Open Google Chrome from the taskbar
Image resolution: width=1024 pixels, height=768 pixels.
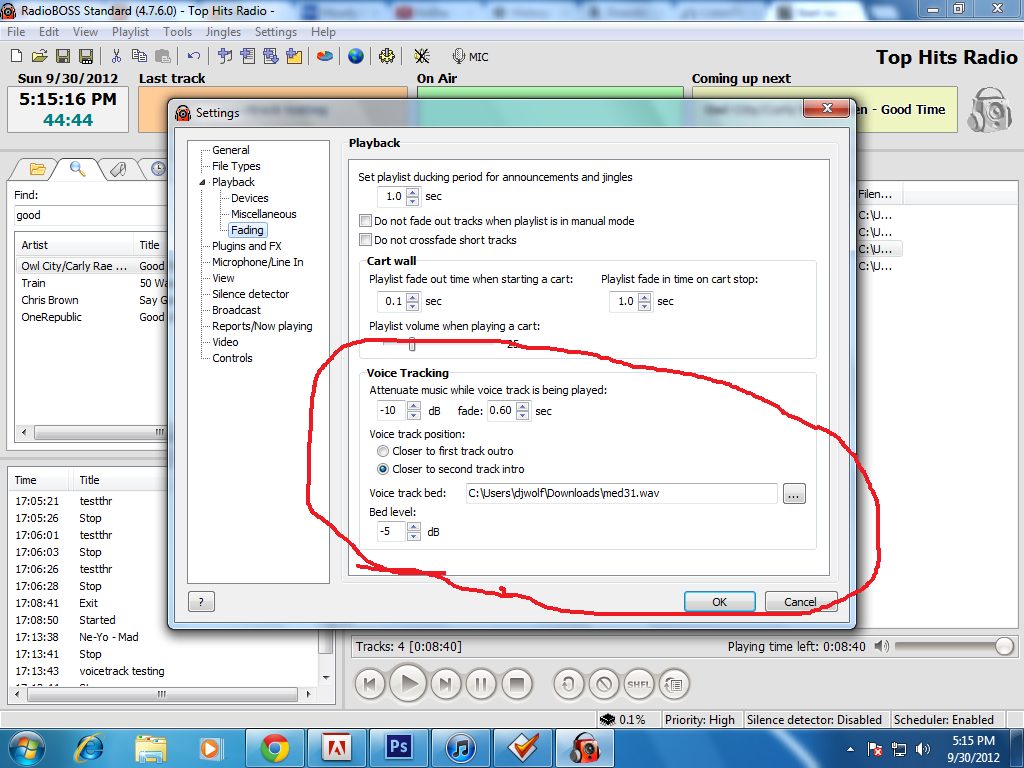(274, 748)
